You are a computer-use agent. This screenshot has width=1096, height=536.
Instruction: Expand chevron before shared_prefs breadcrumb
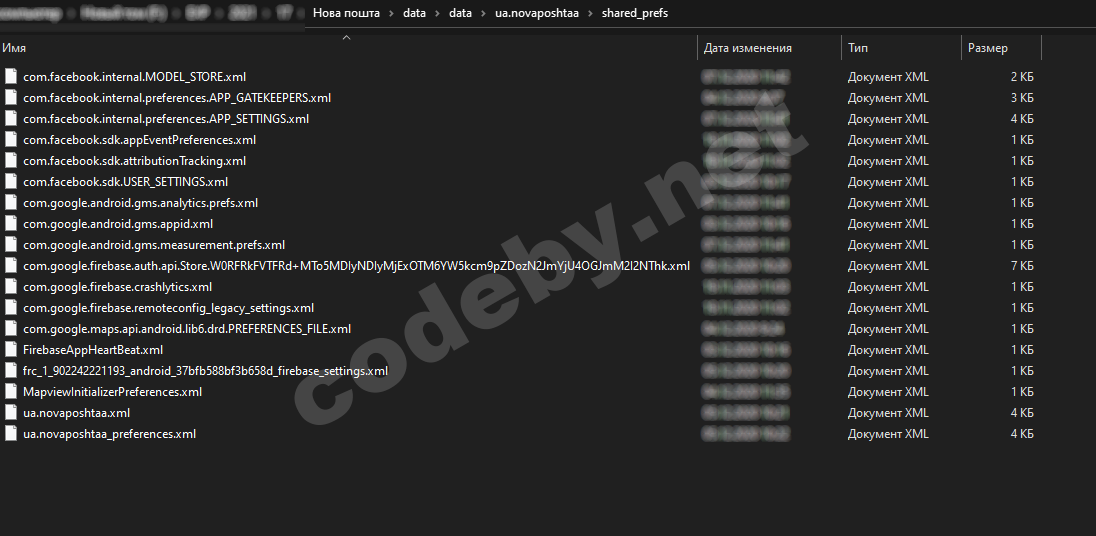pos(591,13)
